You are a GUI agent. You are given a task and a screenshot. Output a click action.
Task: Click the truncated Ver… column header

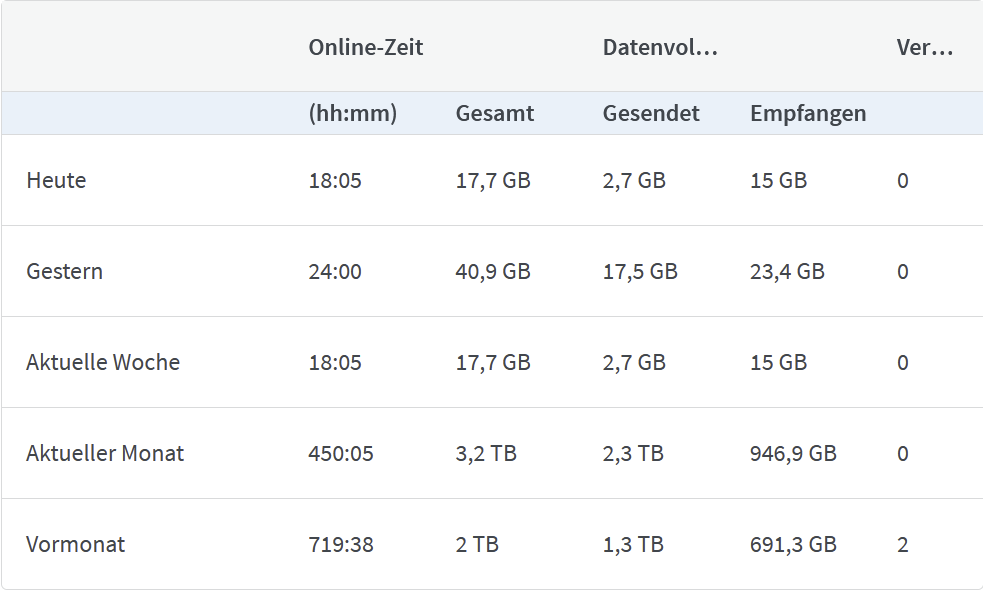[x=924, y=47]
